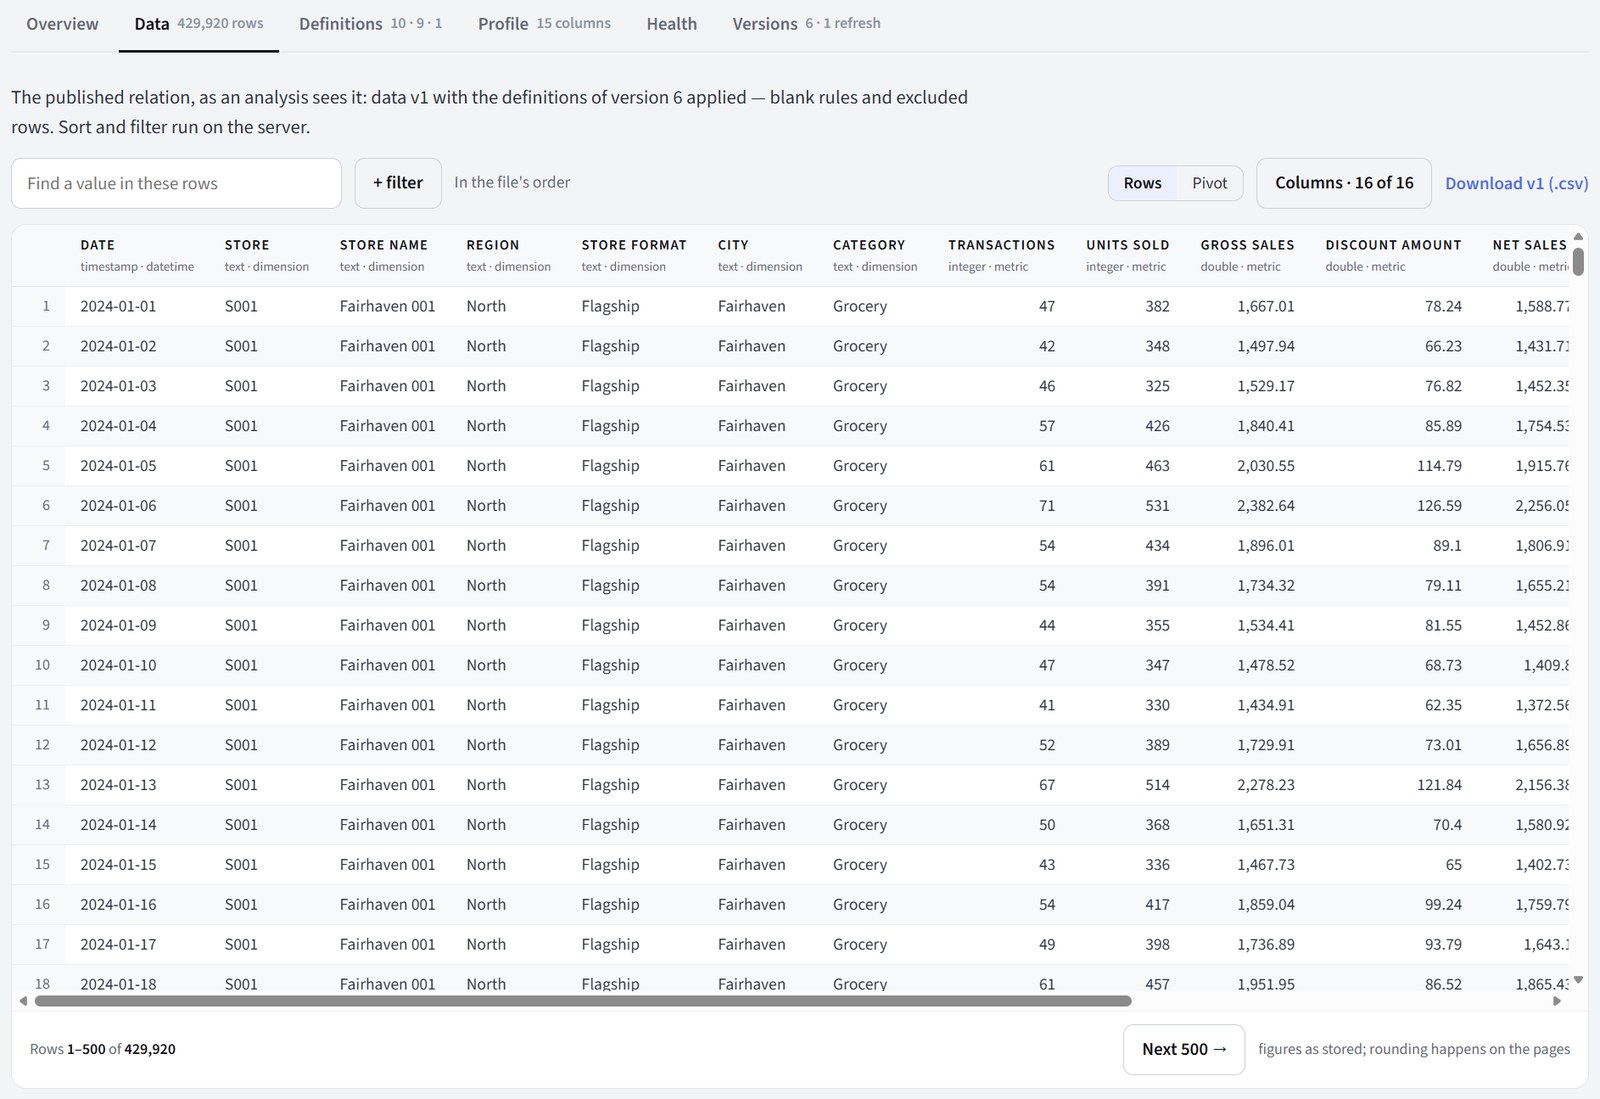Sort by the UNITS SOLD column header

pos(1127,245)
